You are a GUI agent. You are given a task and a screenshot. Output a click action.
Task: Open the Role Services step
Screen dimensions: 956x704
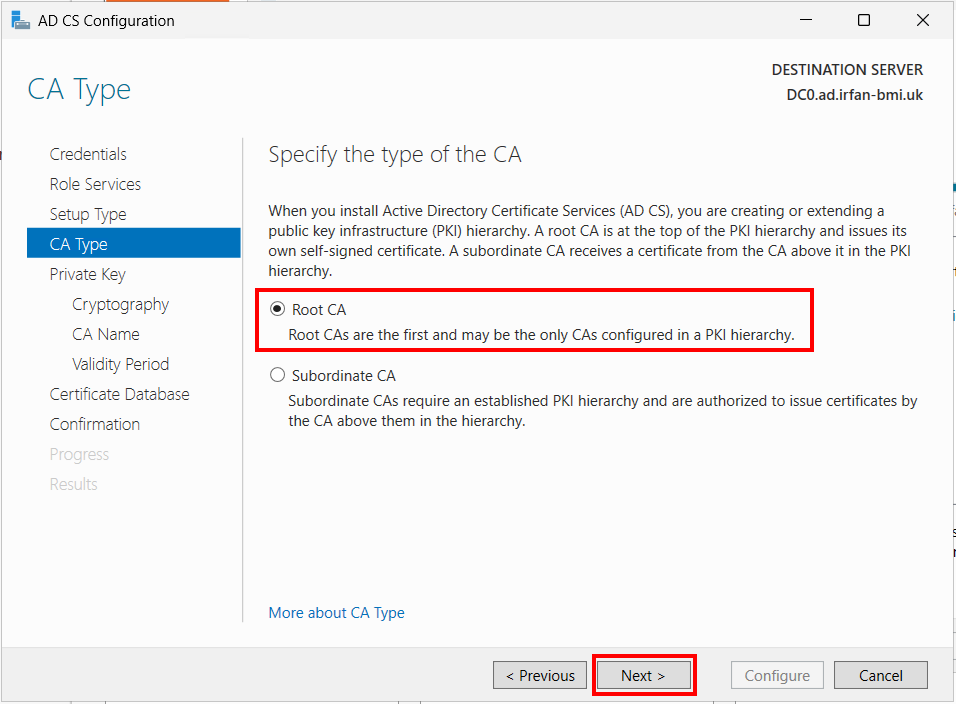[95, 184]
